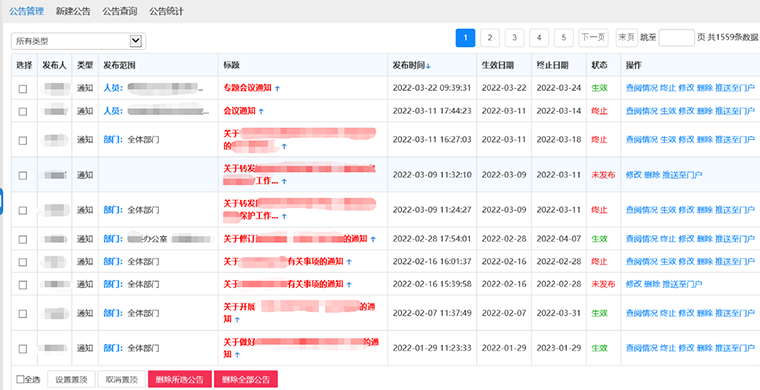The image size is (760, 390).
Task: Click pin arrow on 2022-02-16 15:39:58 row title
Action: [349, 284]
